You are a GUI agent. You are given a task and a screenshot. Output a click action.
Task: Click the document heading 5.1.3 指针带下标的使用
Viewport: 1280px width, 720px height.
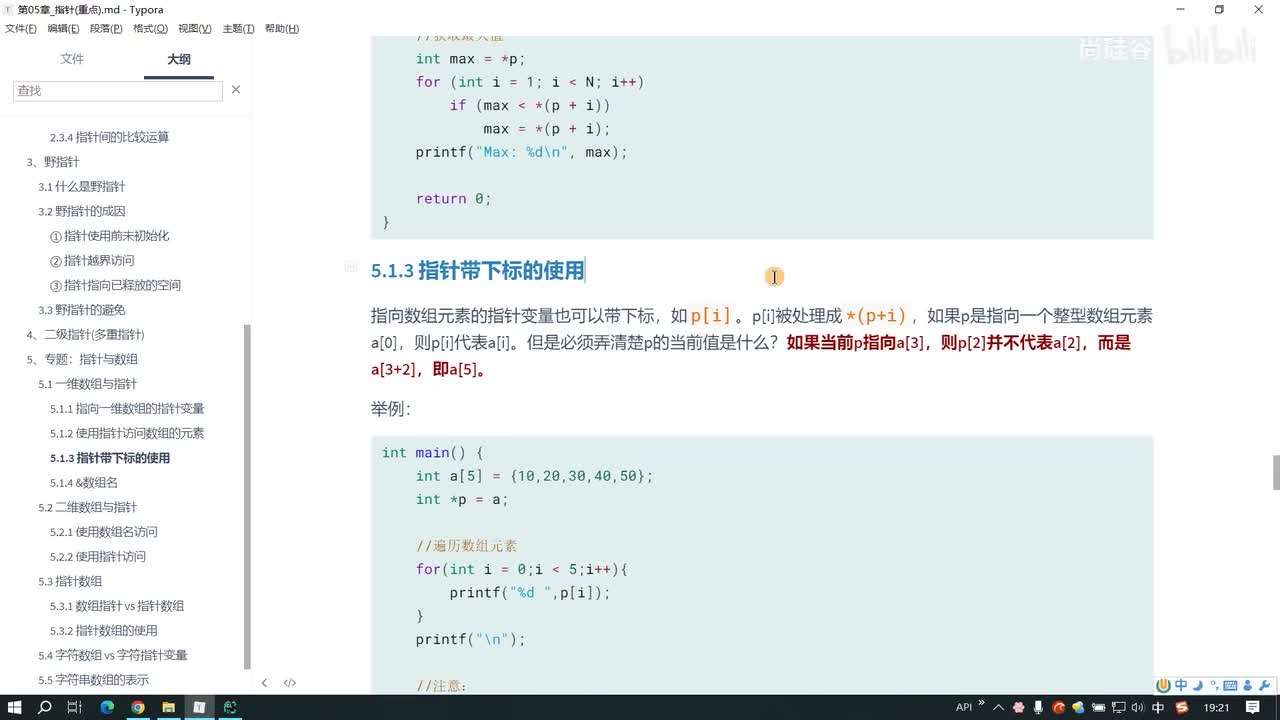pyautogui.click(x=477, y=271)
